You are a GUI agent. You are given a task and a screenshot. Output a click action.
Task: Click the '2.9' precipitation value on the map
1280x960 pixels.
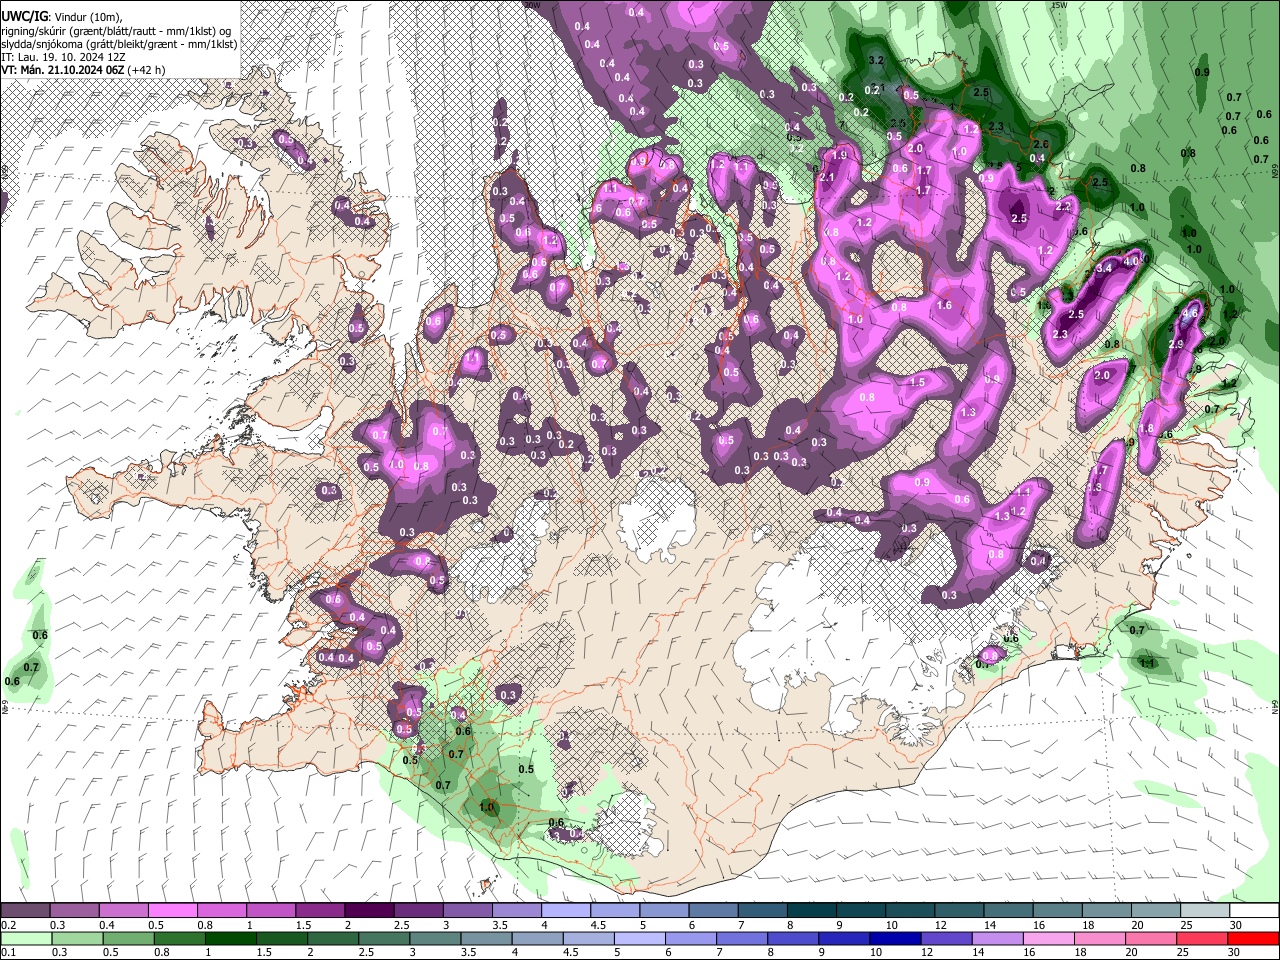1176,344
